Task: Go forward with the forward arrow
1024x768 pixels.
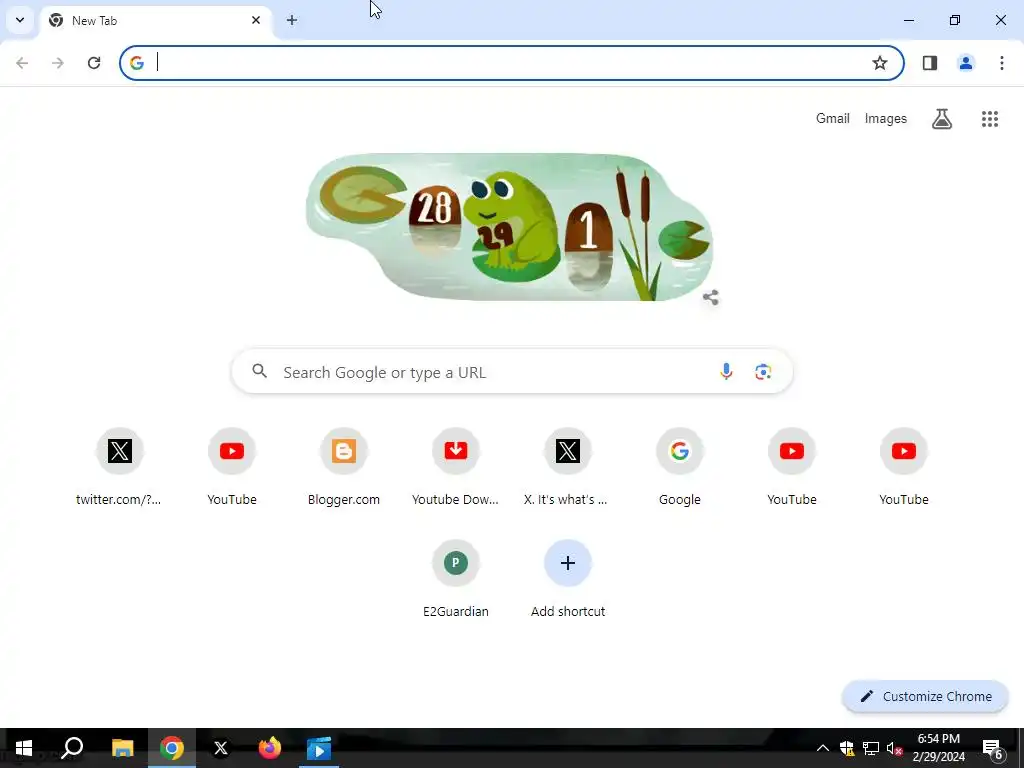Action: pyautogui.click(x=58, y=63)
